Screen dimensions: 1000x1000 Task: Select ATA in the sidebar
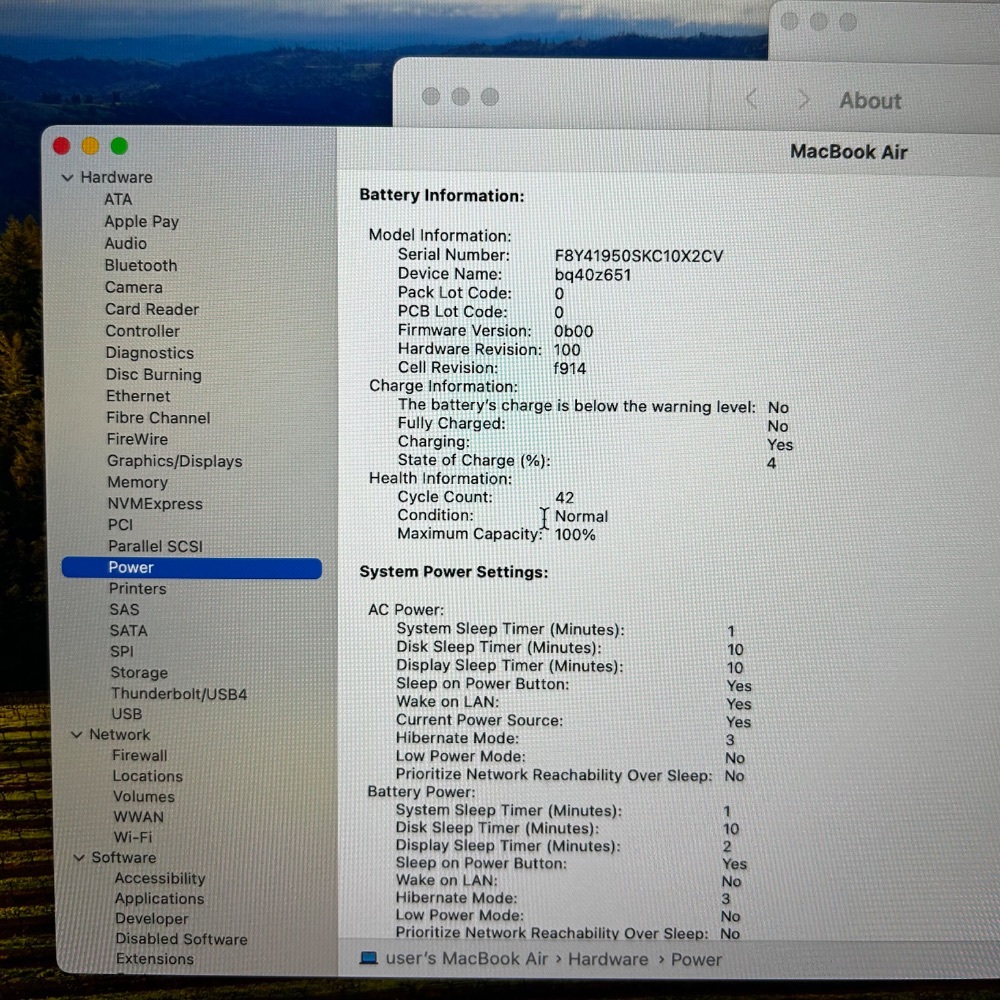click(x=118, y=200)
